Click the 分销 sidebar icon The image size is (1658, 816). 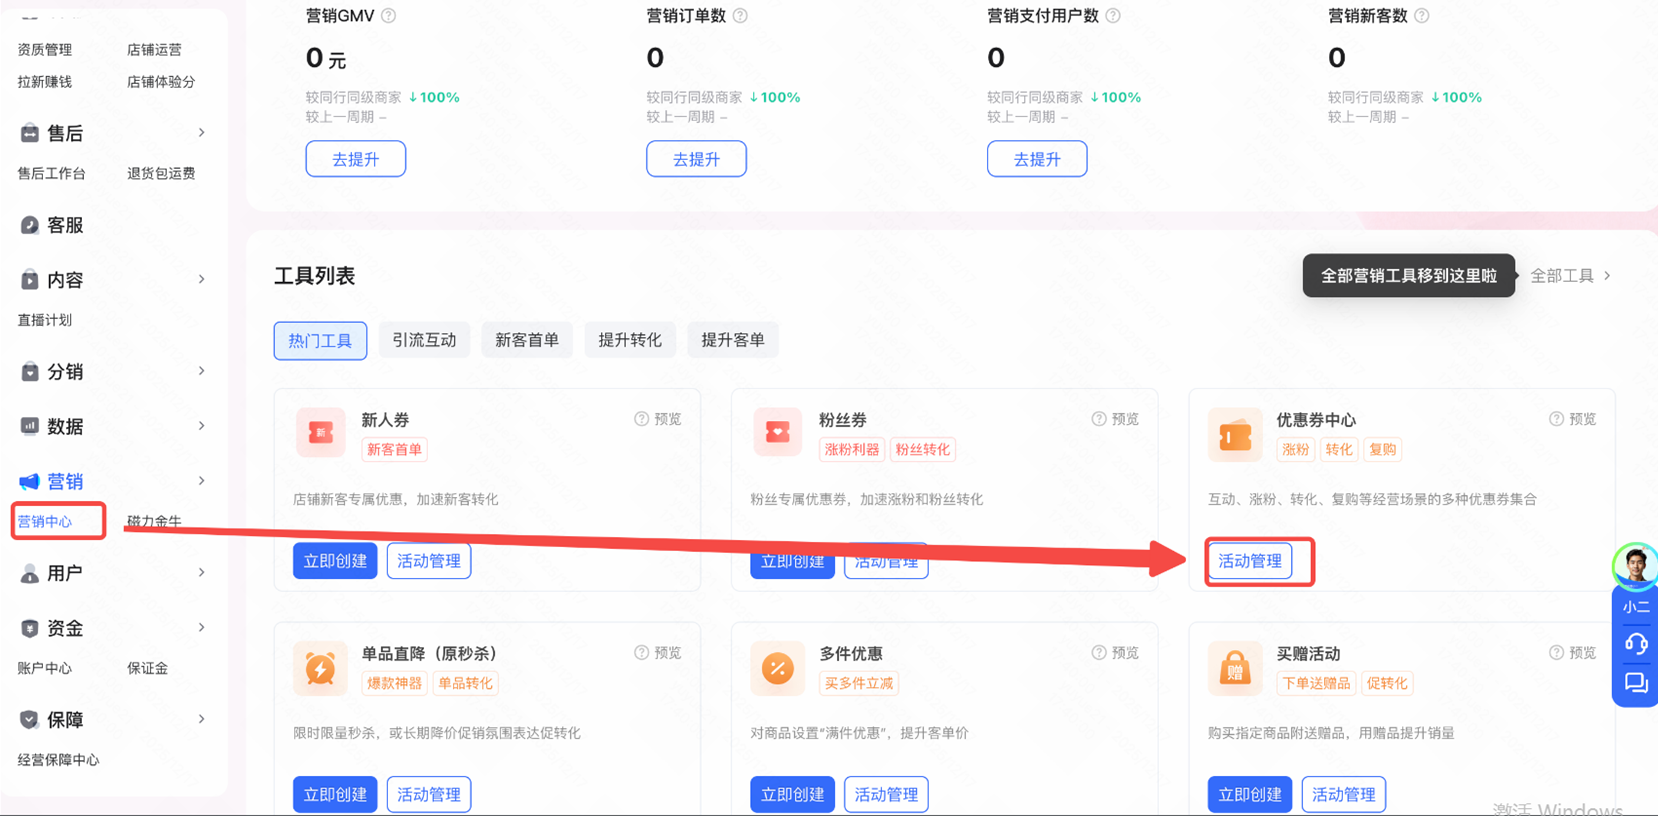tap(30, 372)
